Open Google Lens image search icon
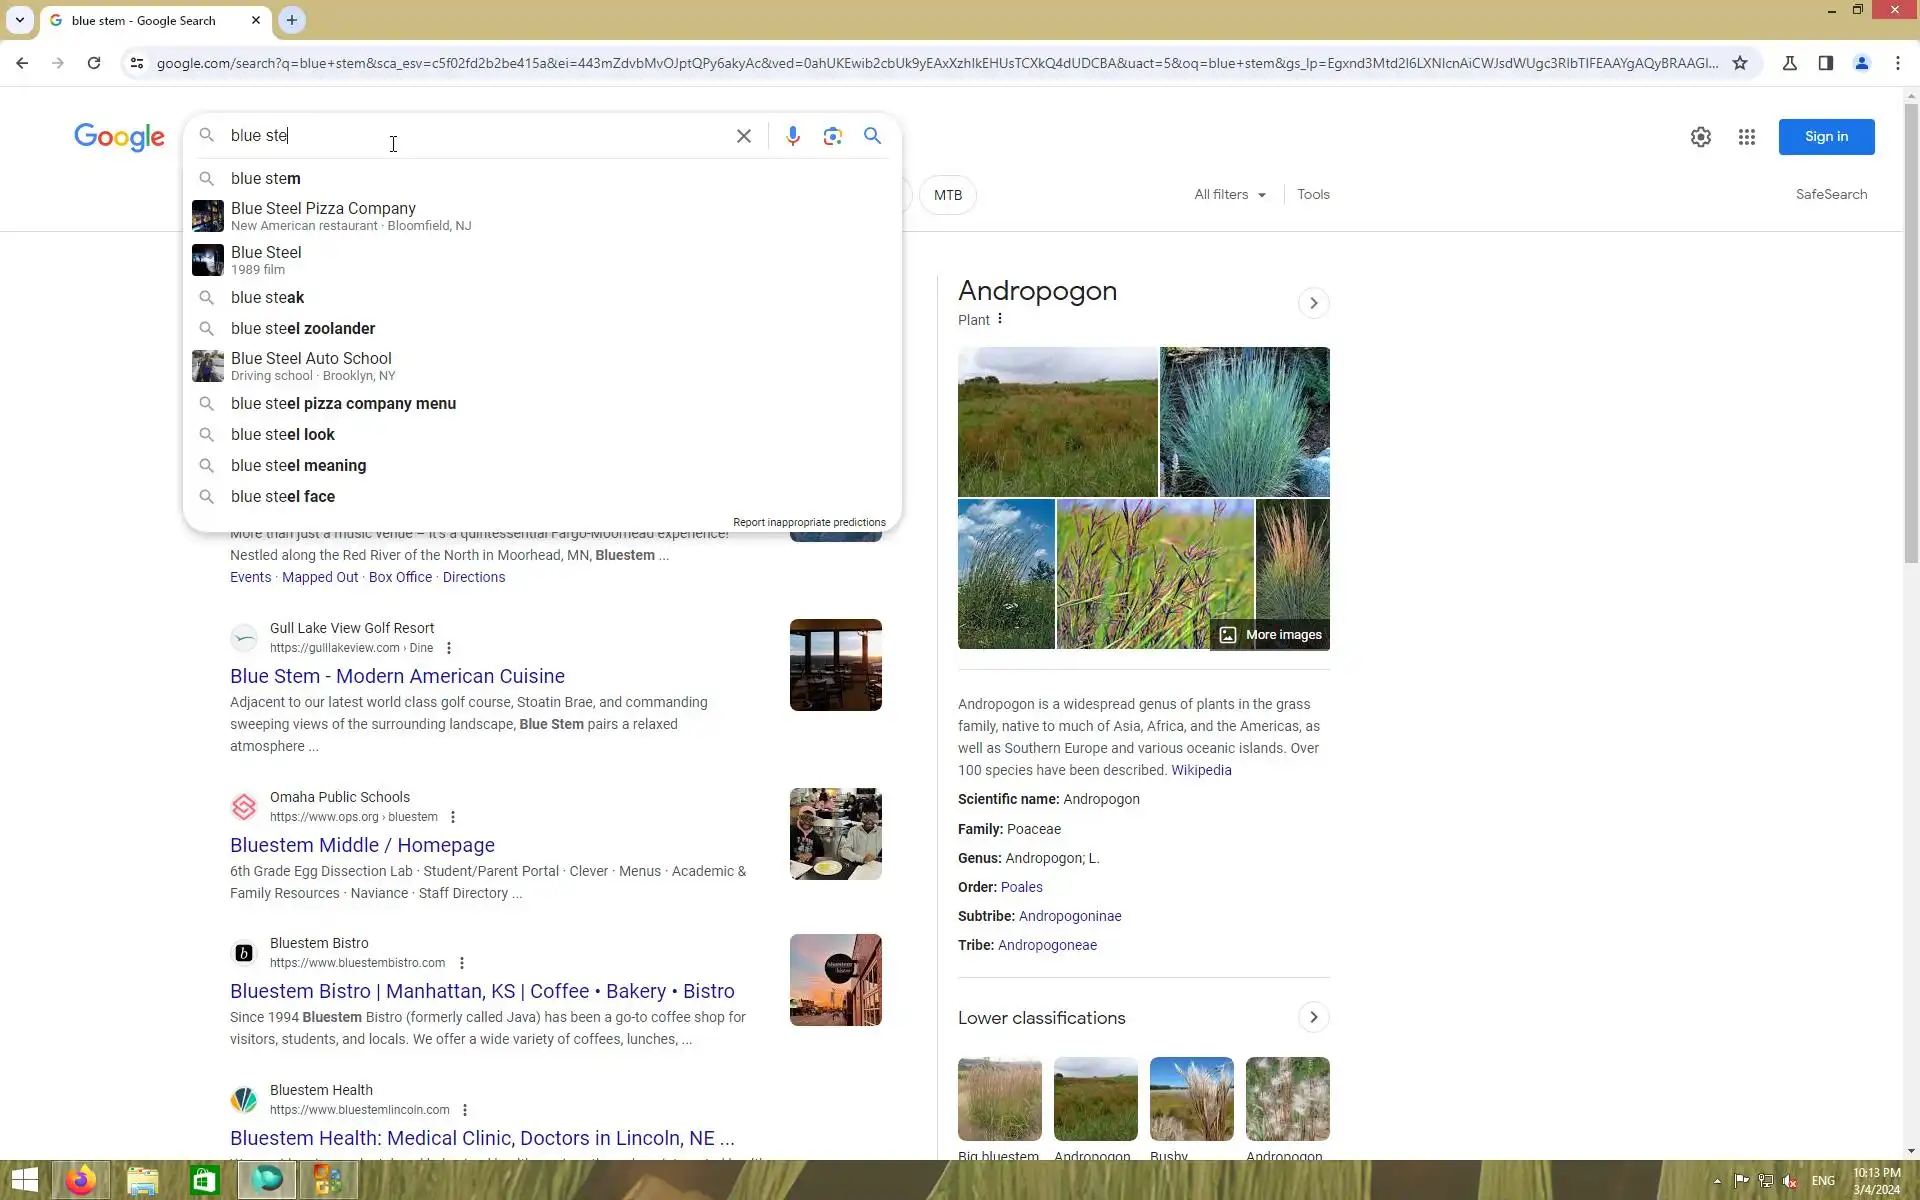 point(832,136)
